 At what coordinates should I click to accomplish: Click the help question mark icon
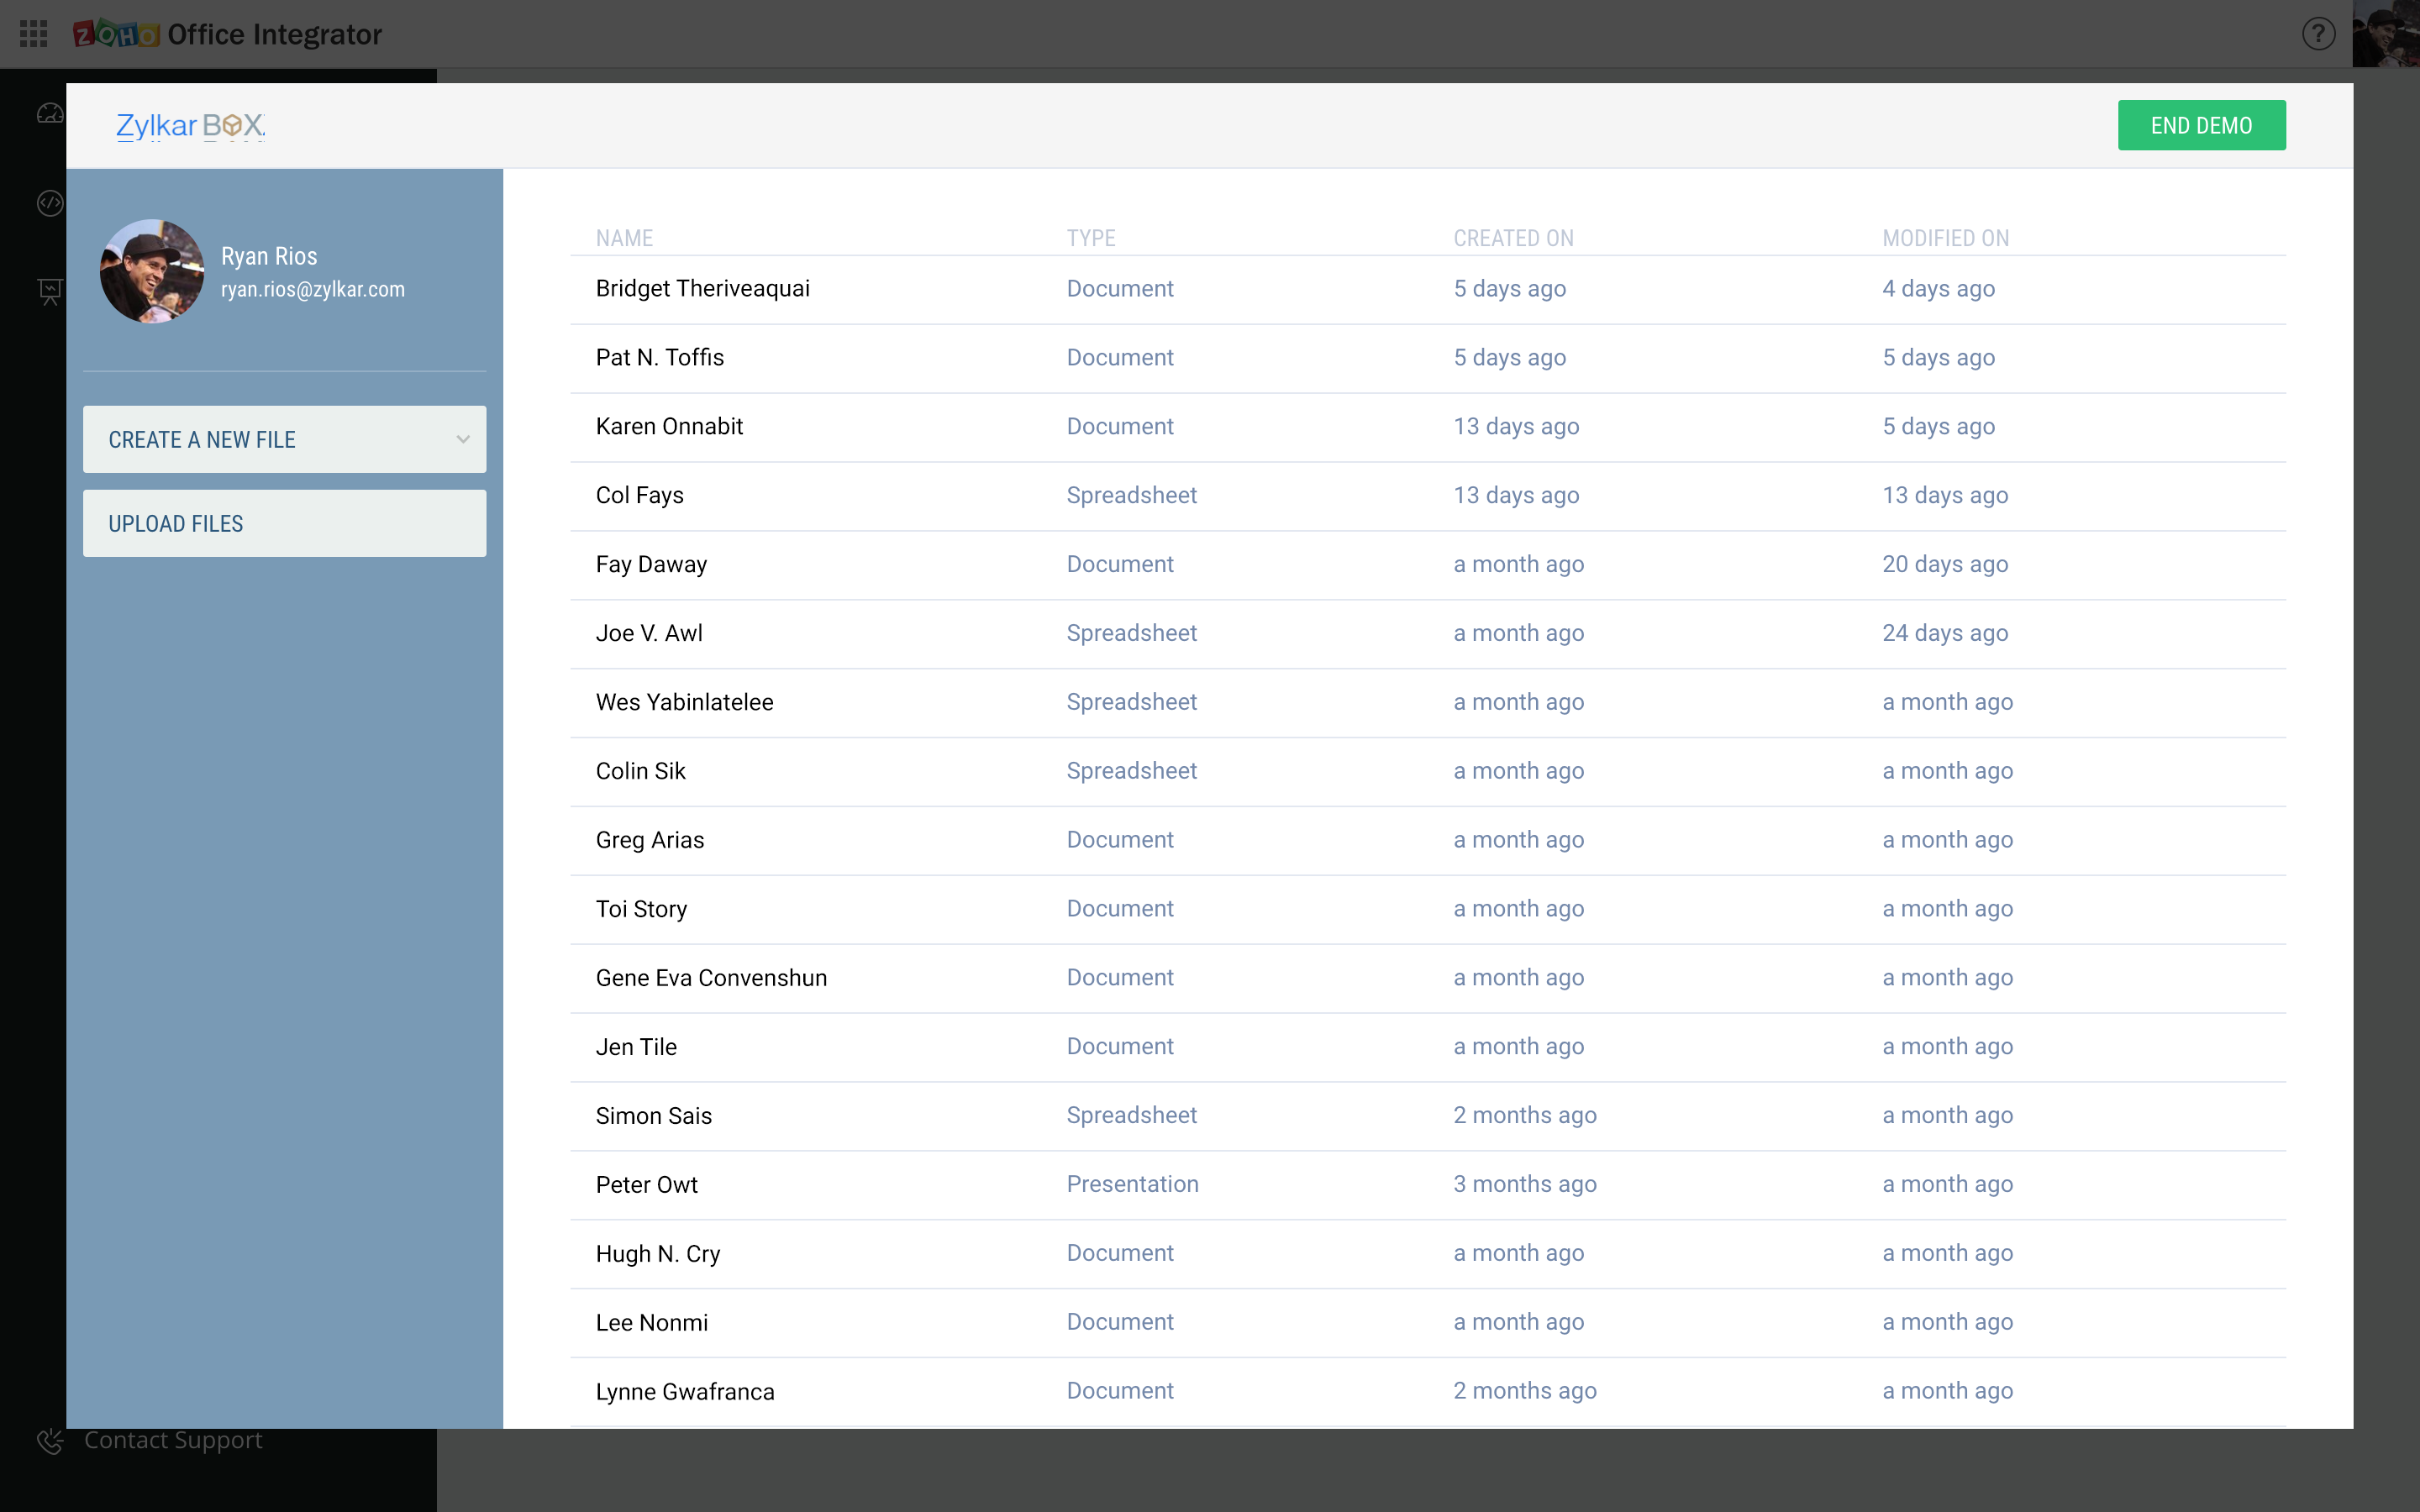pos(2318,34)
